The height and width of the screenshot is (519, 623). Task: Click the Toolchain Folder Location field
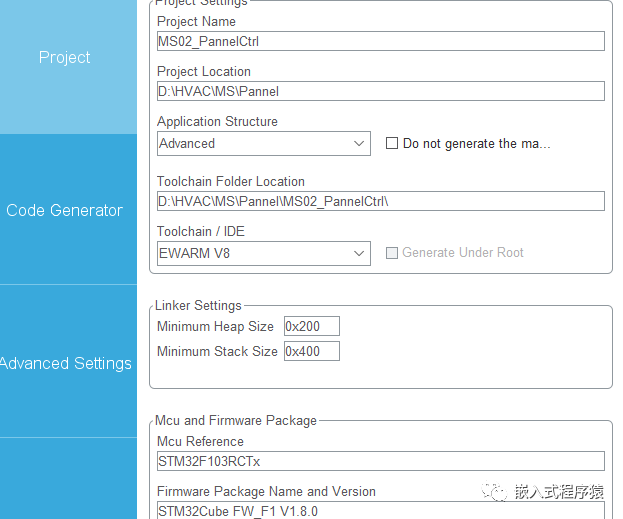pos(380,201)
